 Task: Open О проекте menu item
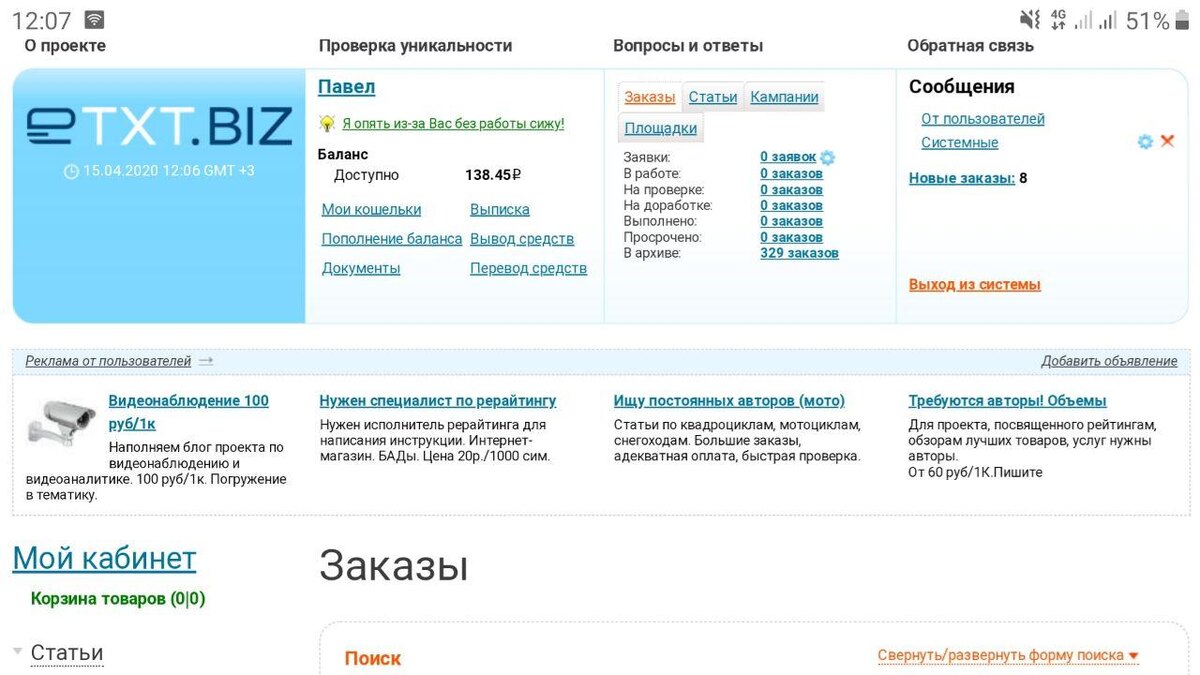coord(65,45)
